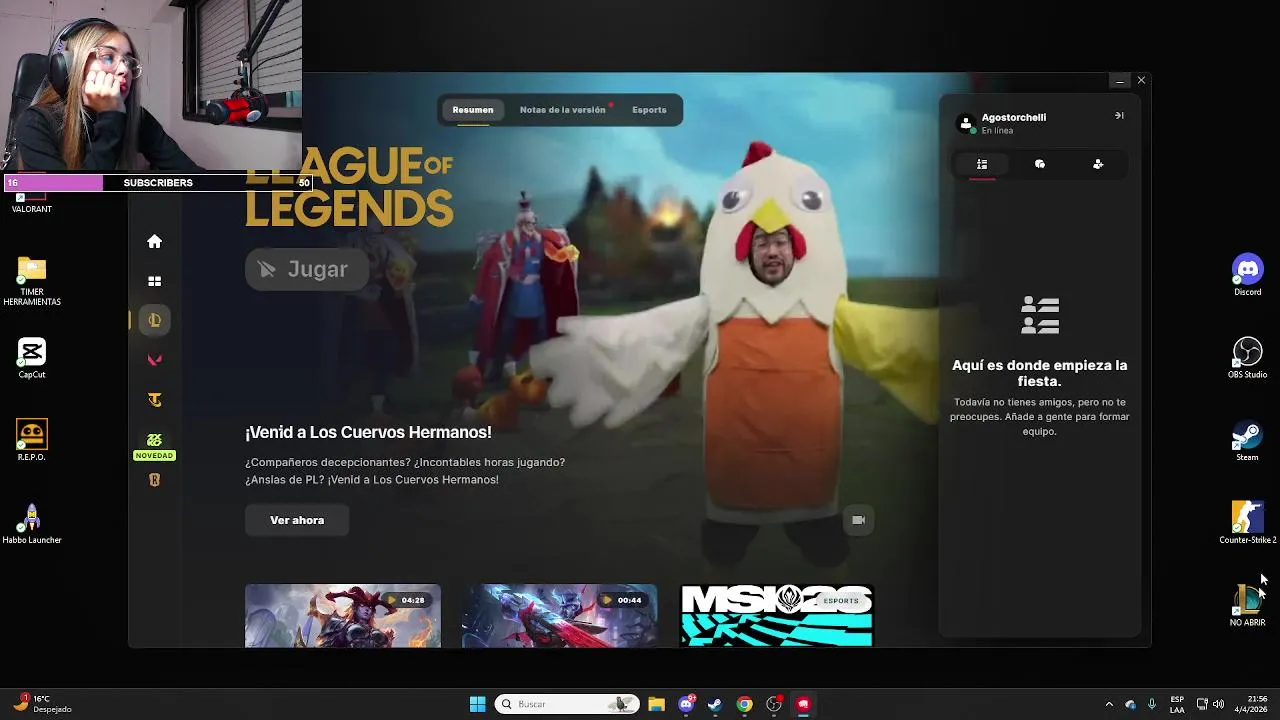Open the ESP LAA language switcher

click(1177, 704)
